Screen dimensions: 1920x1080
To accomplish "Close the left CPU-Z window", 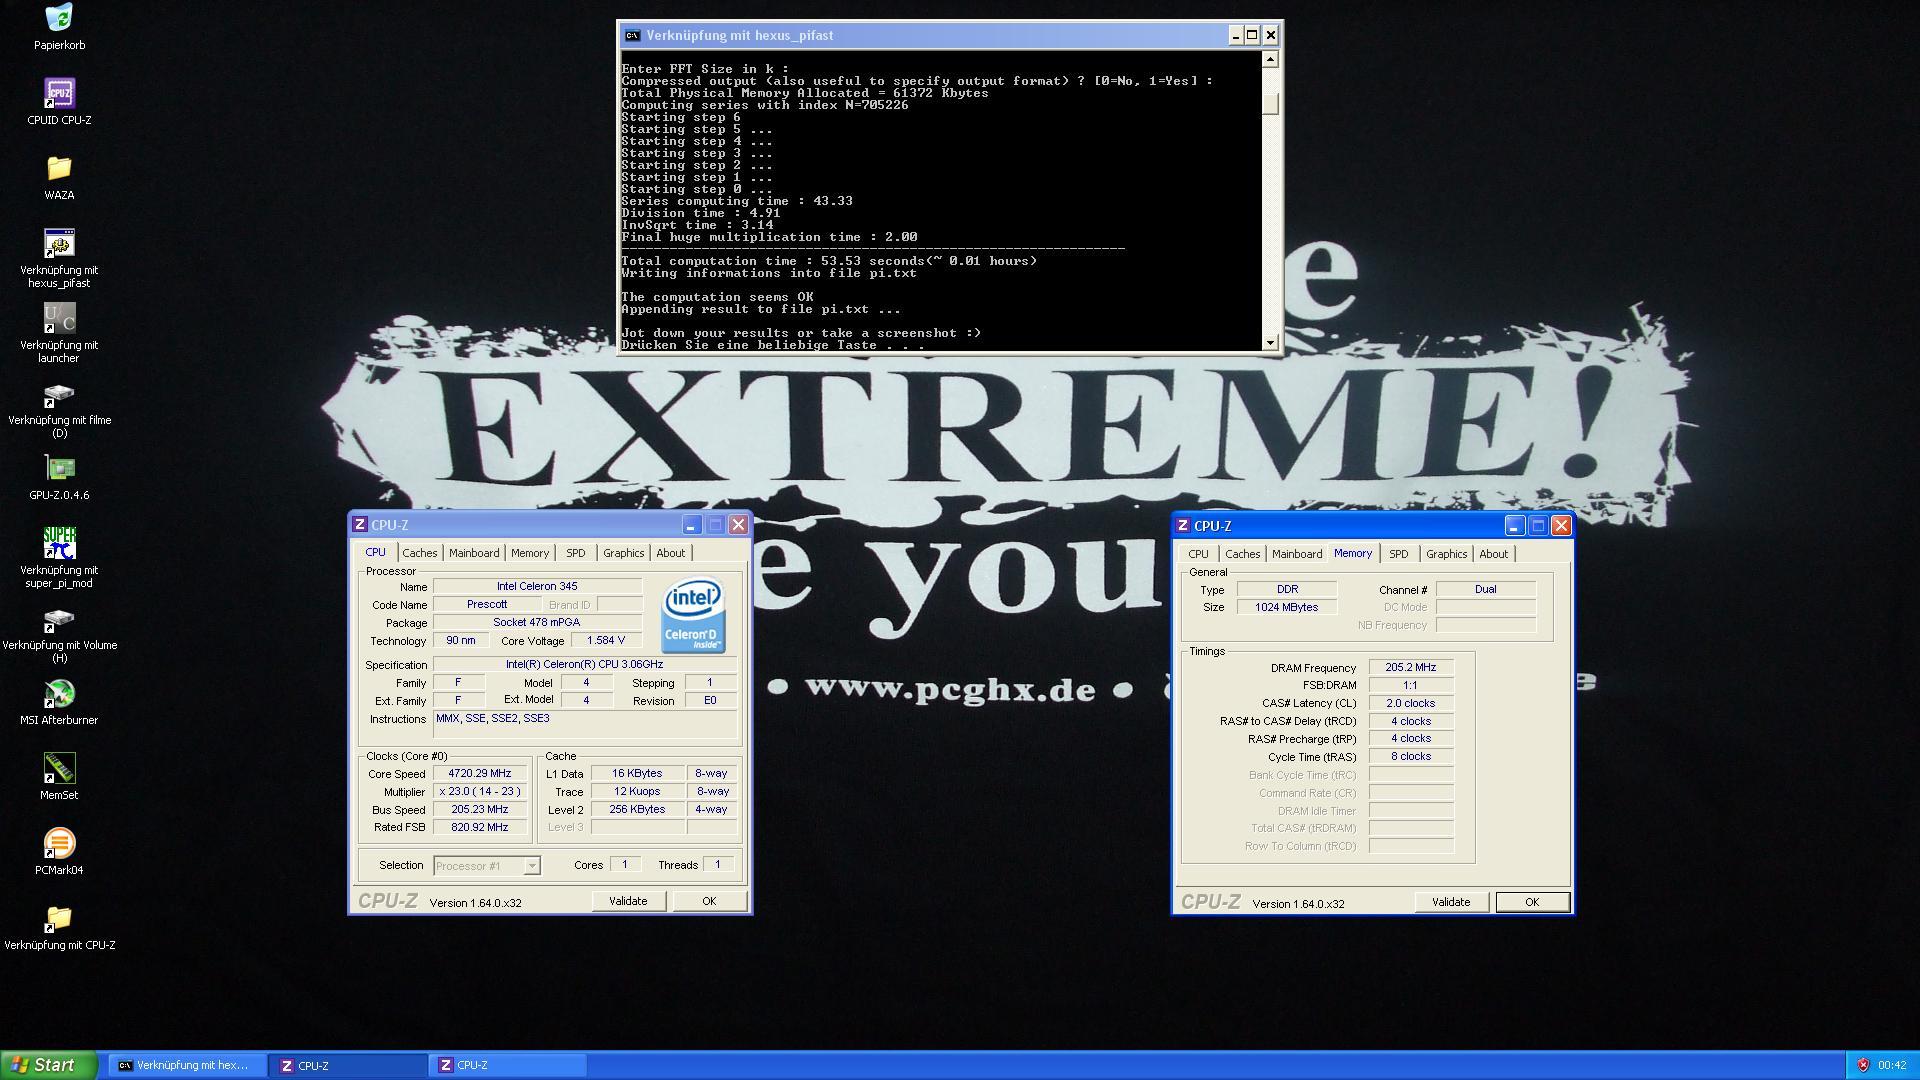I will pos(738,525).
